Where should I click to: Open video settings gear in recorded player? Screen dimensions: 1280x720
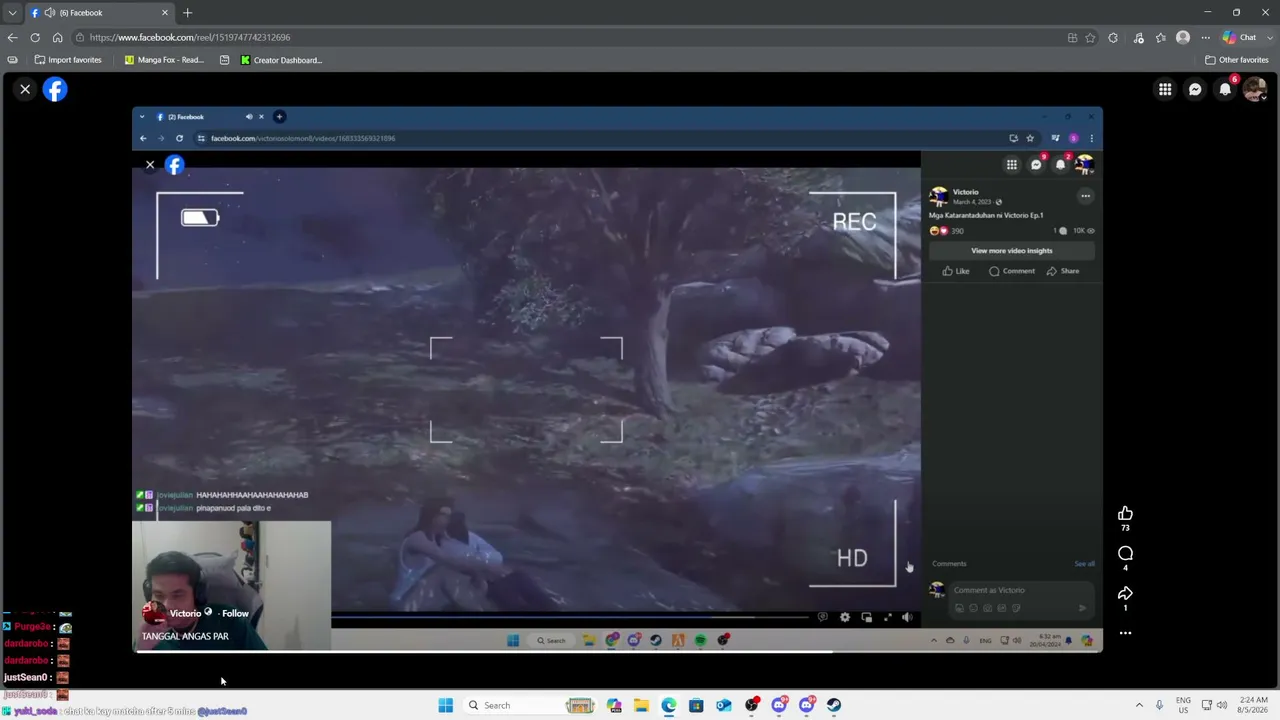click(x=845, y=617)
